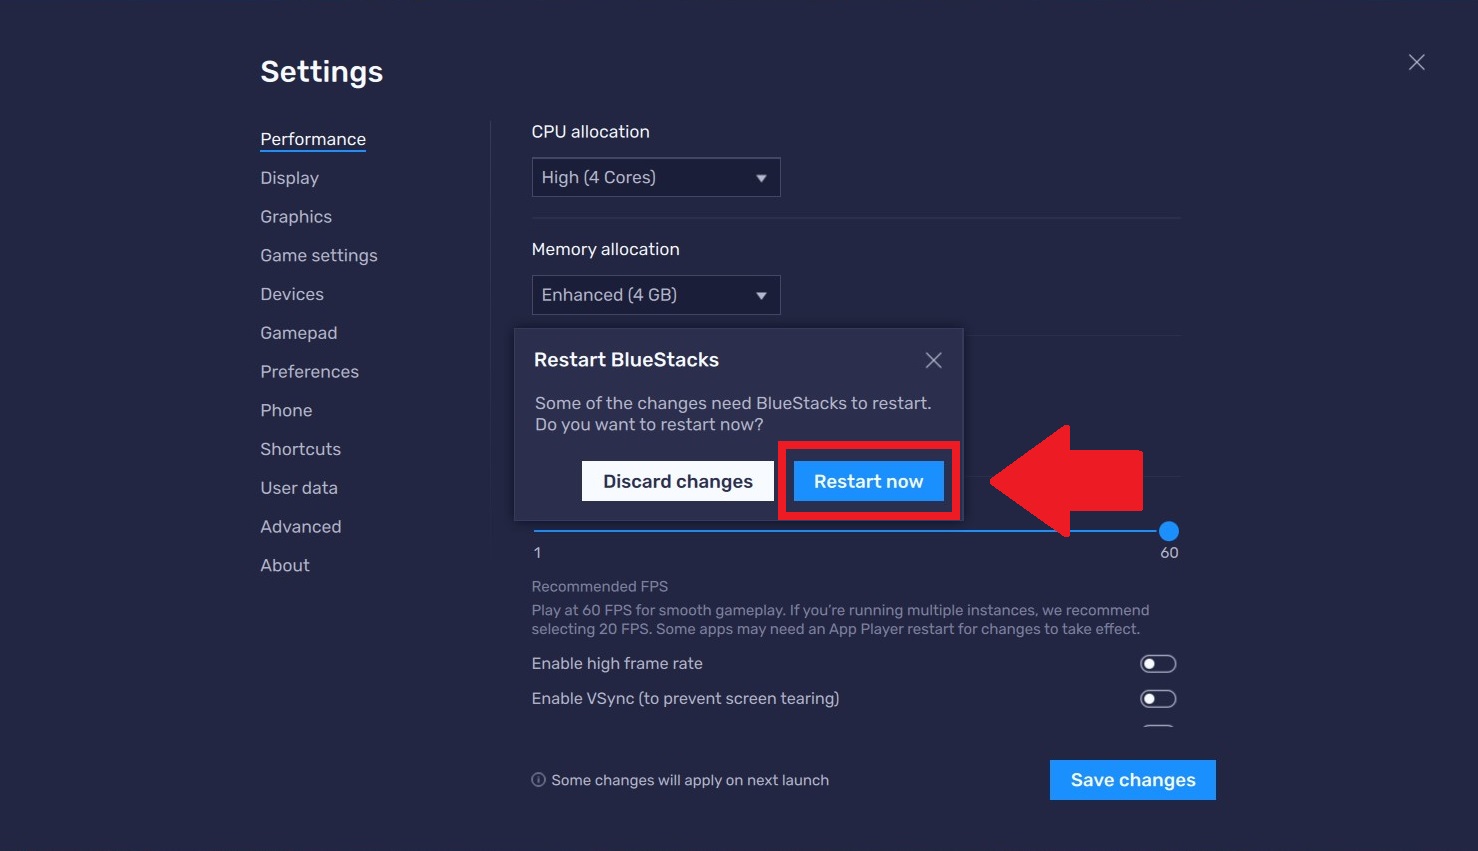Select Gamepad settings
1478x851 pixels.
298,332
